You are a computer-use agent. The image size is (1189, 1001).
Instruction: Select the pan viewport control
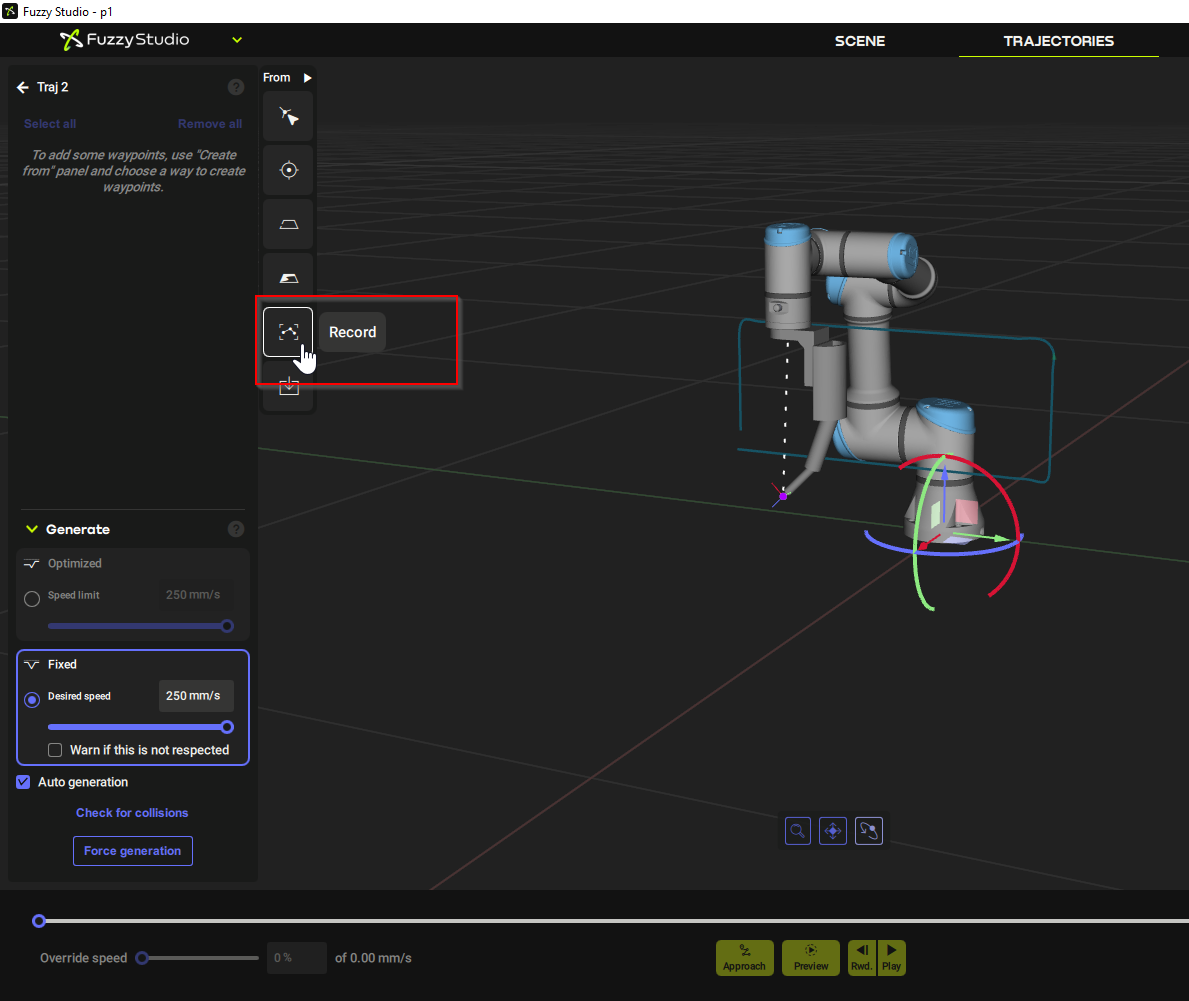833,830
